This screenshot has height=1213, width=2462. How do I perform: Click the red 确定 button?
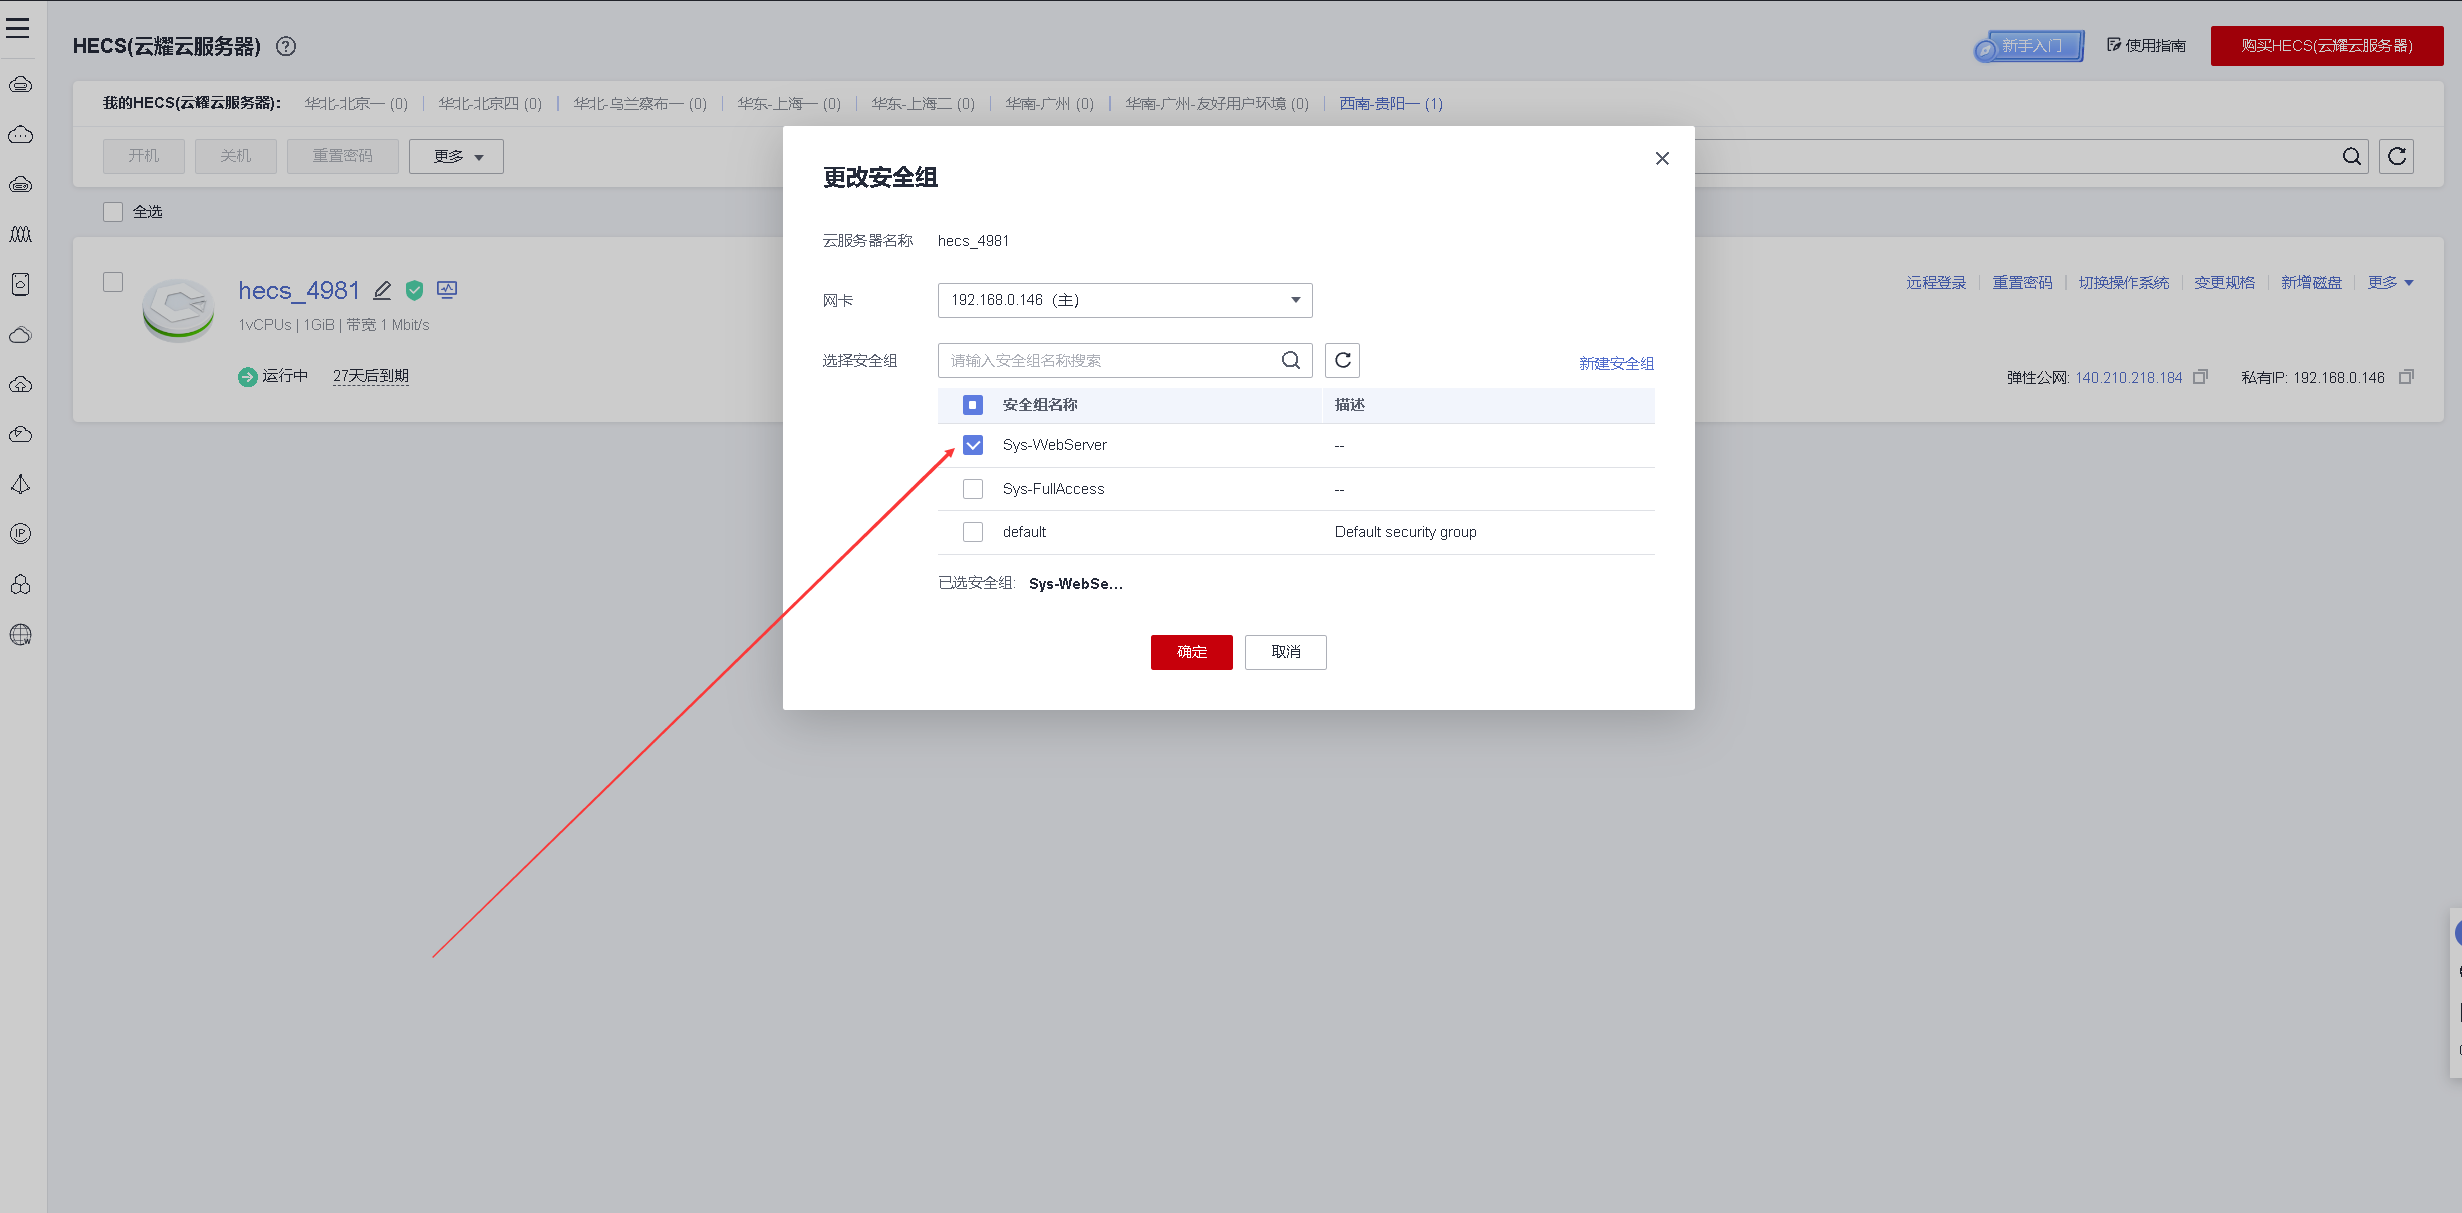(x=1191, y=652)
